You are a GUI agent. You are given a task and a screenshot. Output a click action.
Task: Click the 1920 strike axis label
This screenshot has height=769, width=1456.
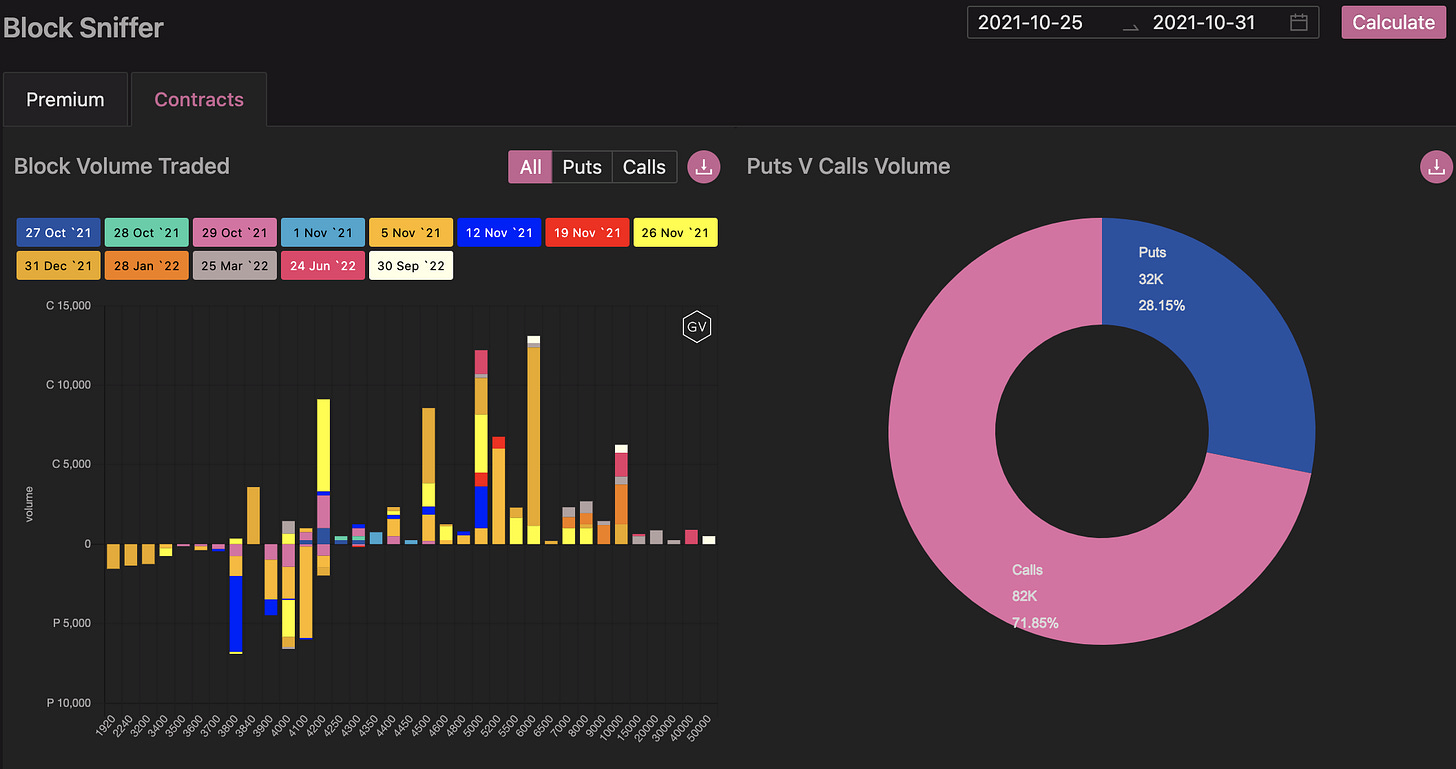click(108, 728)
